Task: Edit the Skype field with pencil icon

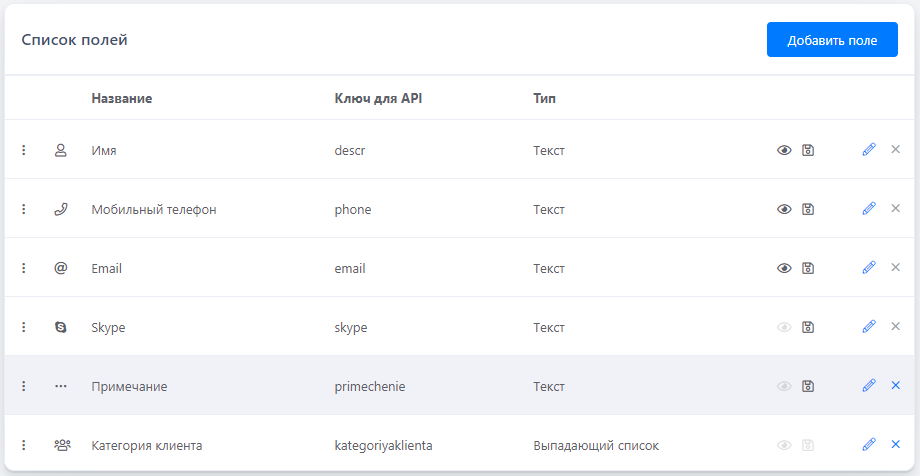Action: coord(868,327)
